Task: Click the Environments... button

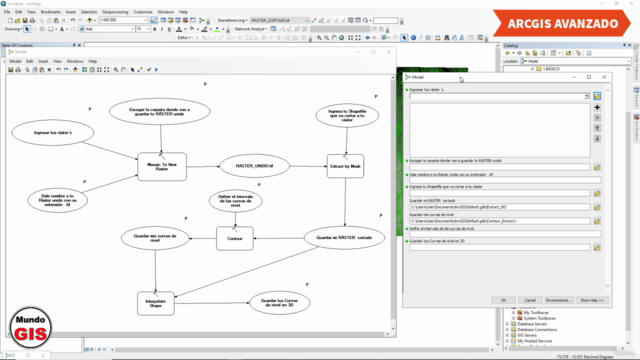Action: [559, 300]
